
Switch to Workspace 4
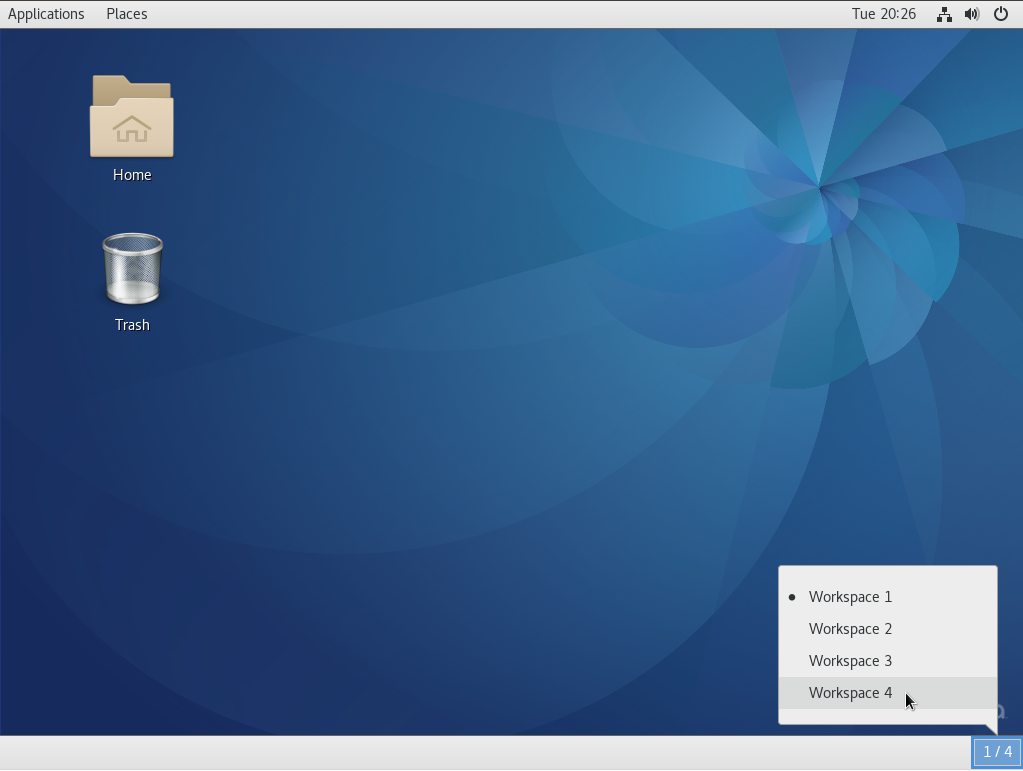click(850, 692)
